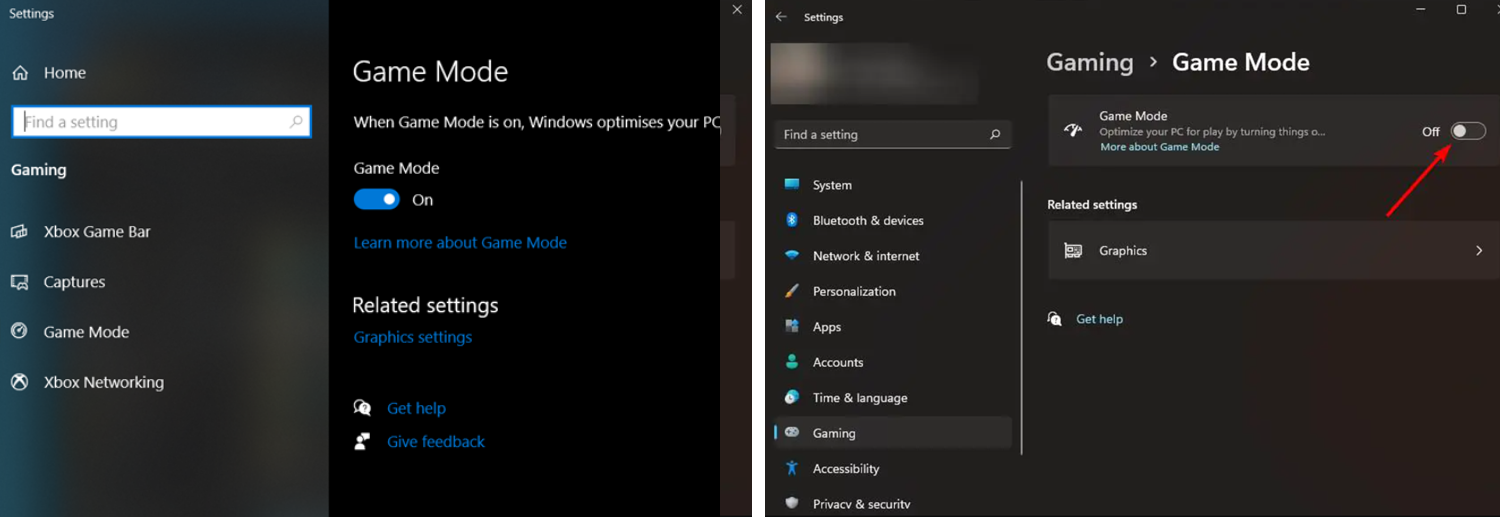Turn off the Windows 10 Game Mode switch
The height and width of the screenshot is (517, 1500).
[x=377, y=200]
